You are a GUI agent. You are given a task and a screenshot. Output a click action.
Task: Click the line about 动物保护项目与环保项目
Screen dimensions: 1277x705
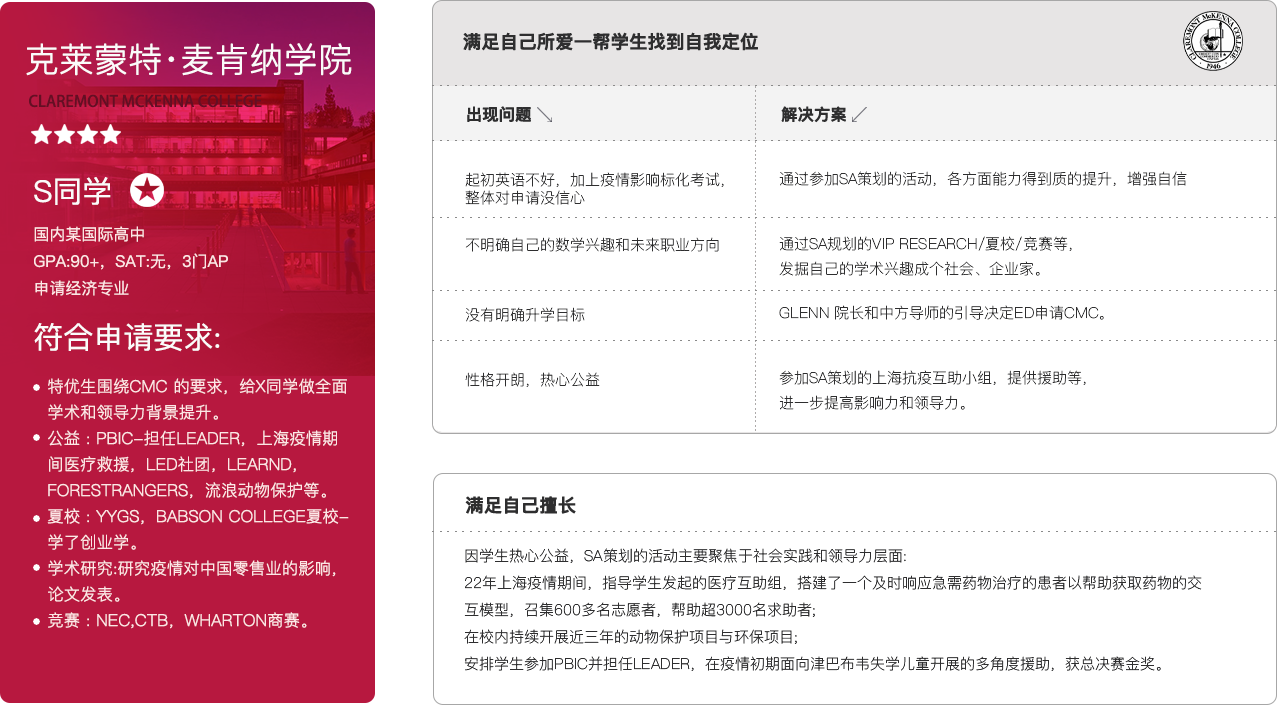point(631,636)
